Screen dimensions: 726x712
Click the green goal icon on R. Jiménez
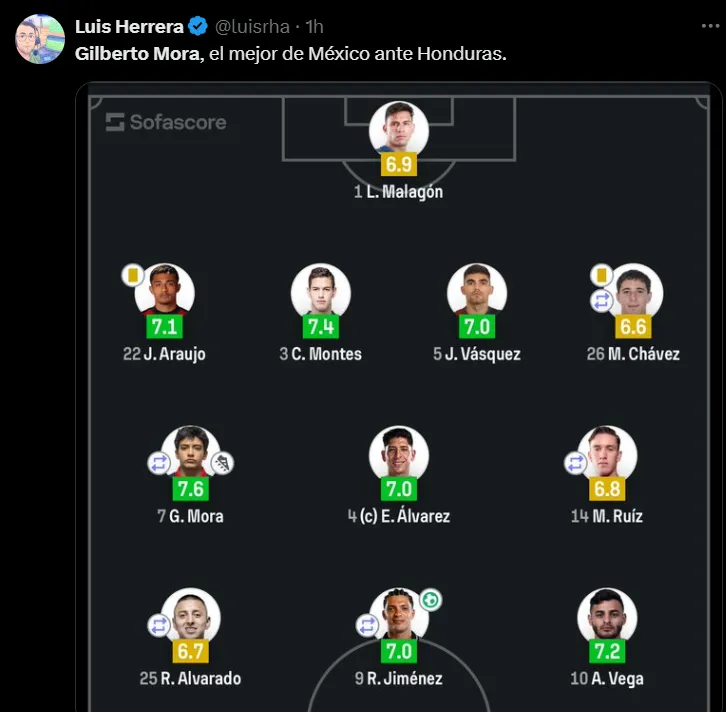click(x=430, y=600)
